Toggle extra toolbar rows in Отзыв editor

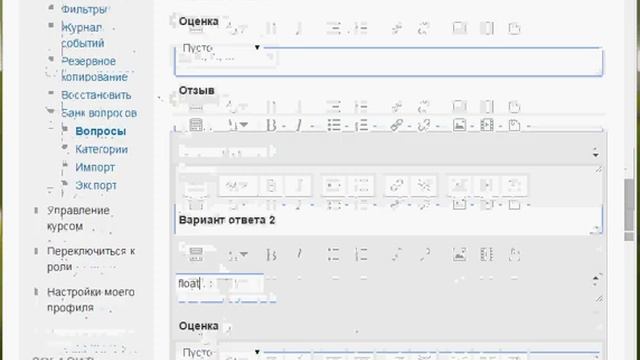pyautogui.click(x=196, y=125)
